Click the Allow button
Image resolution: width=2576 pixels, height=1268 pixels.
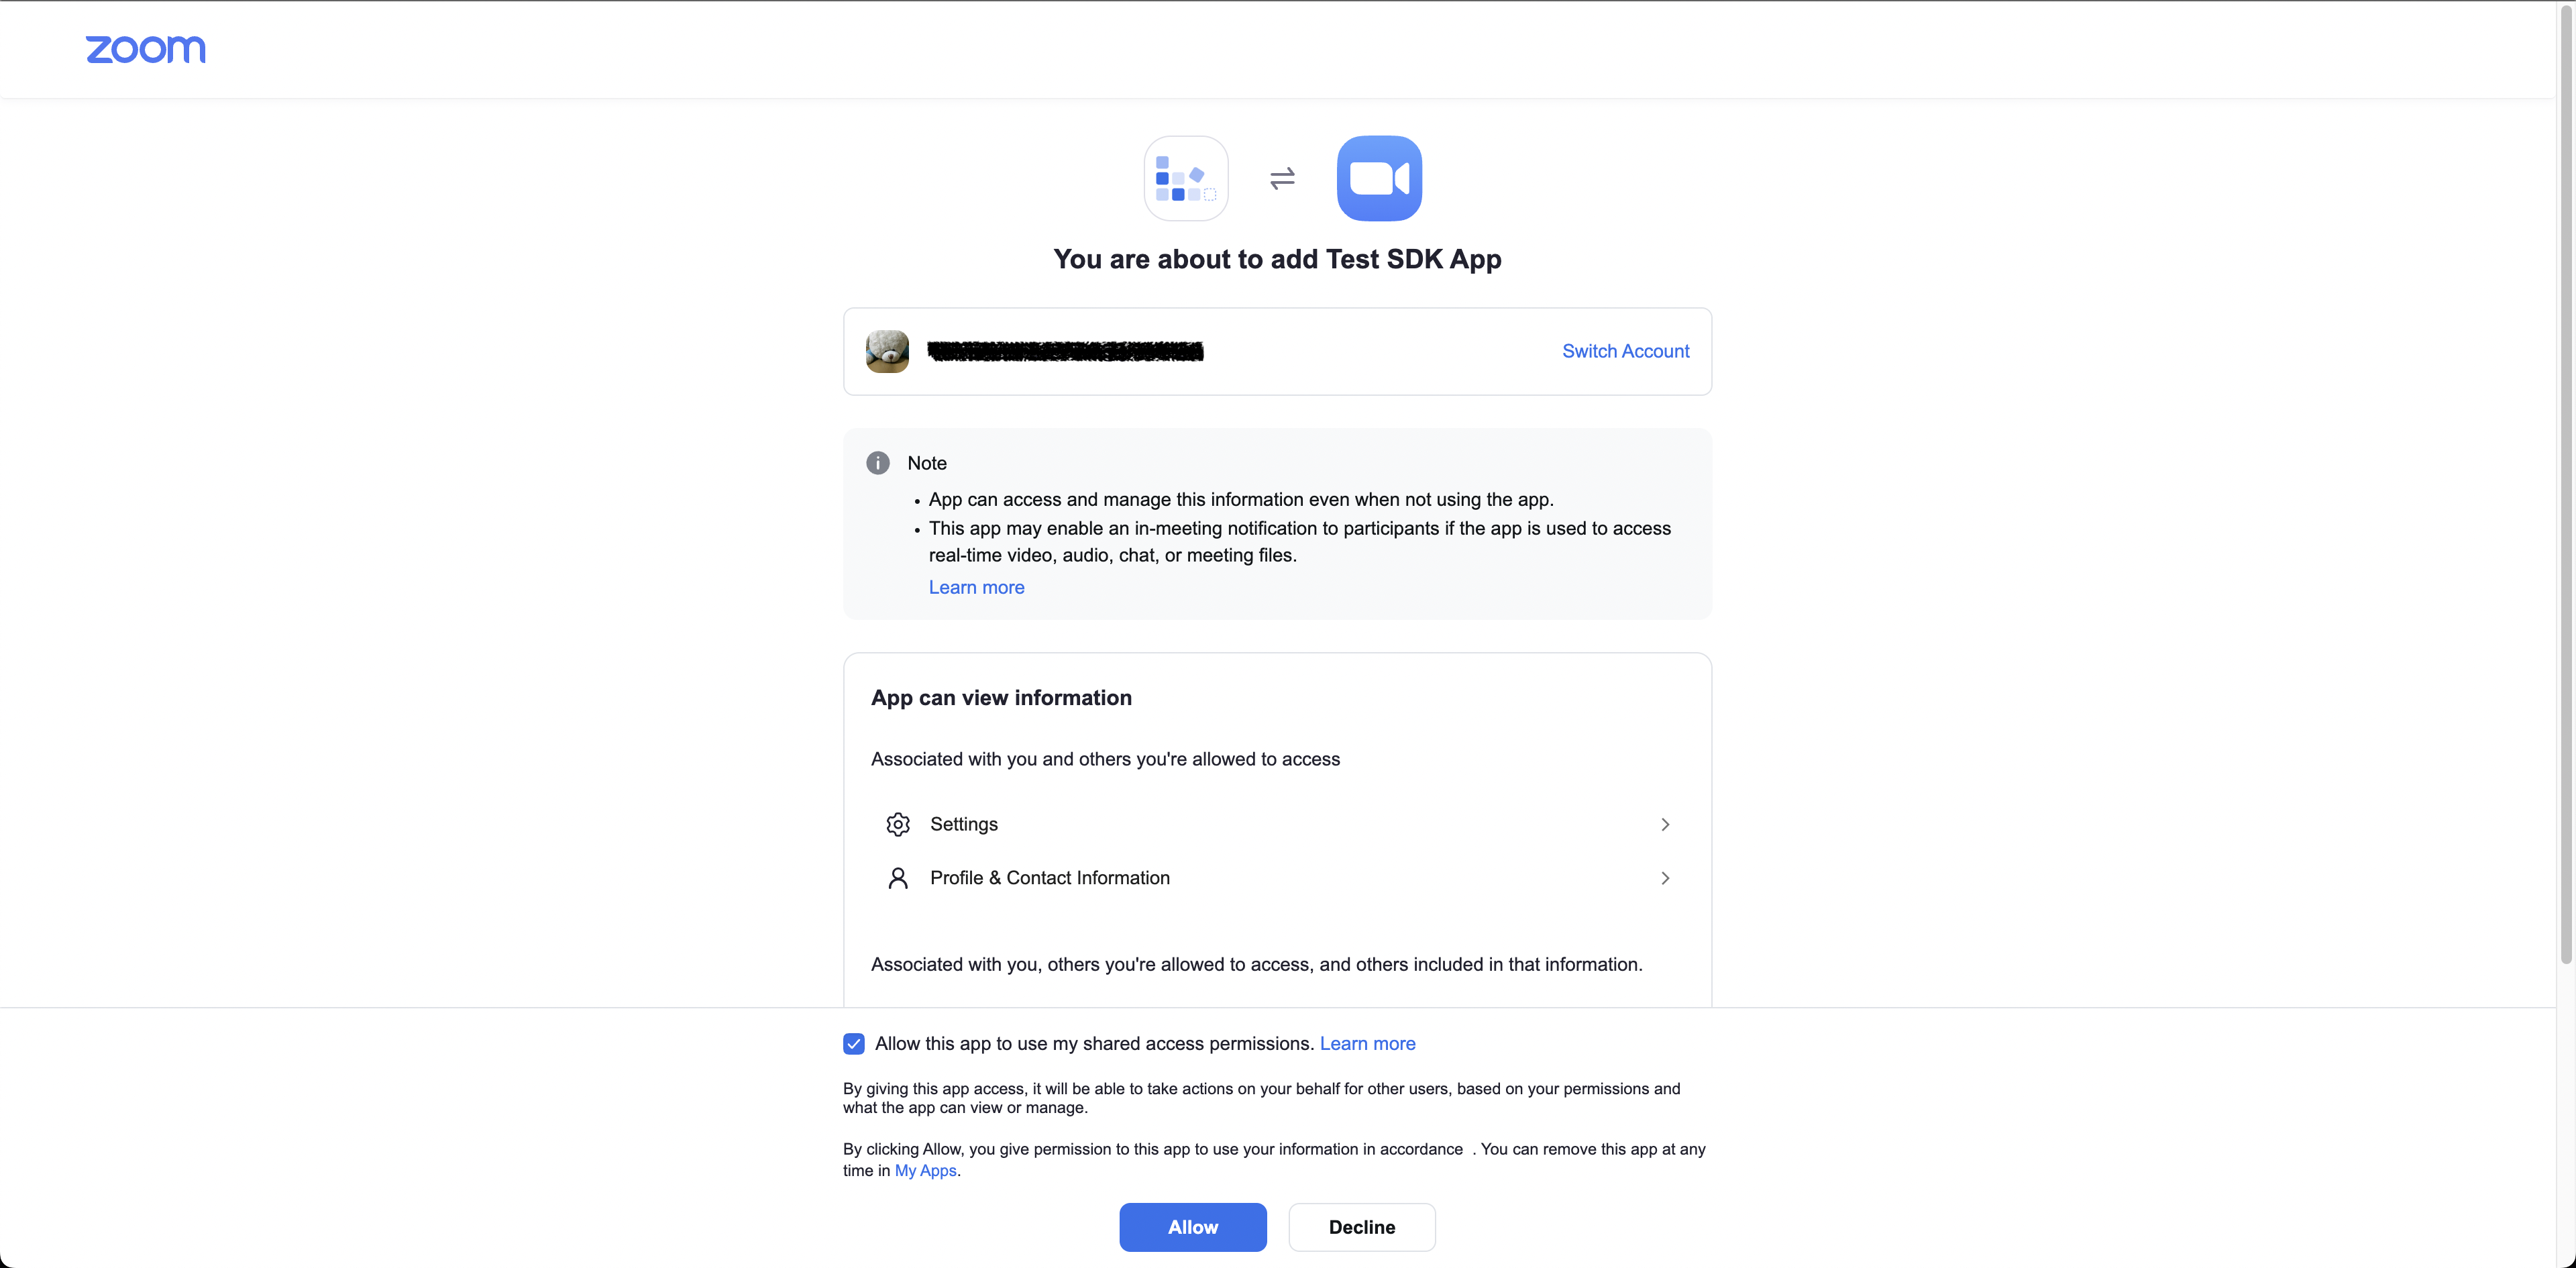point(1192,1227)
